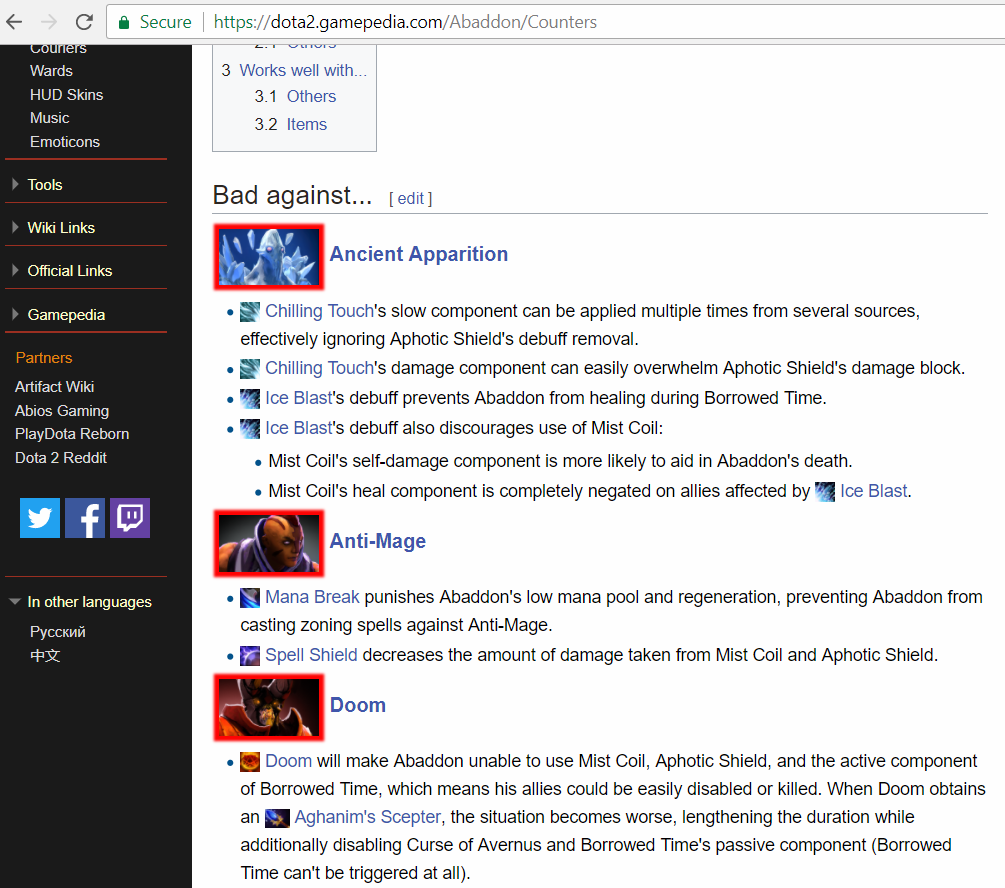Open Ice Blast link after 'allies affected by'
The width and height of the screenshot is (1005, 888).
tap(874, 491)
